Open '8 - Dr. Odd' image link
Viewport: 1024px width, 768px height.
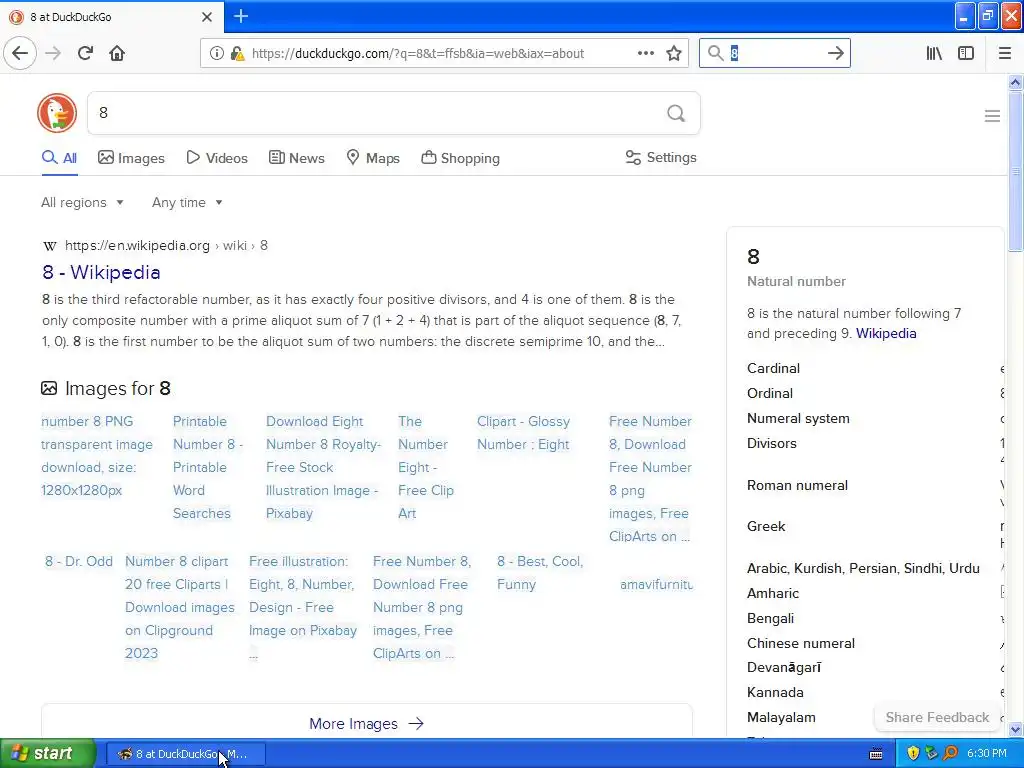78,561
